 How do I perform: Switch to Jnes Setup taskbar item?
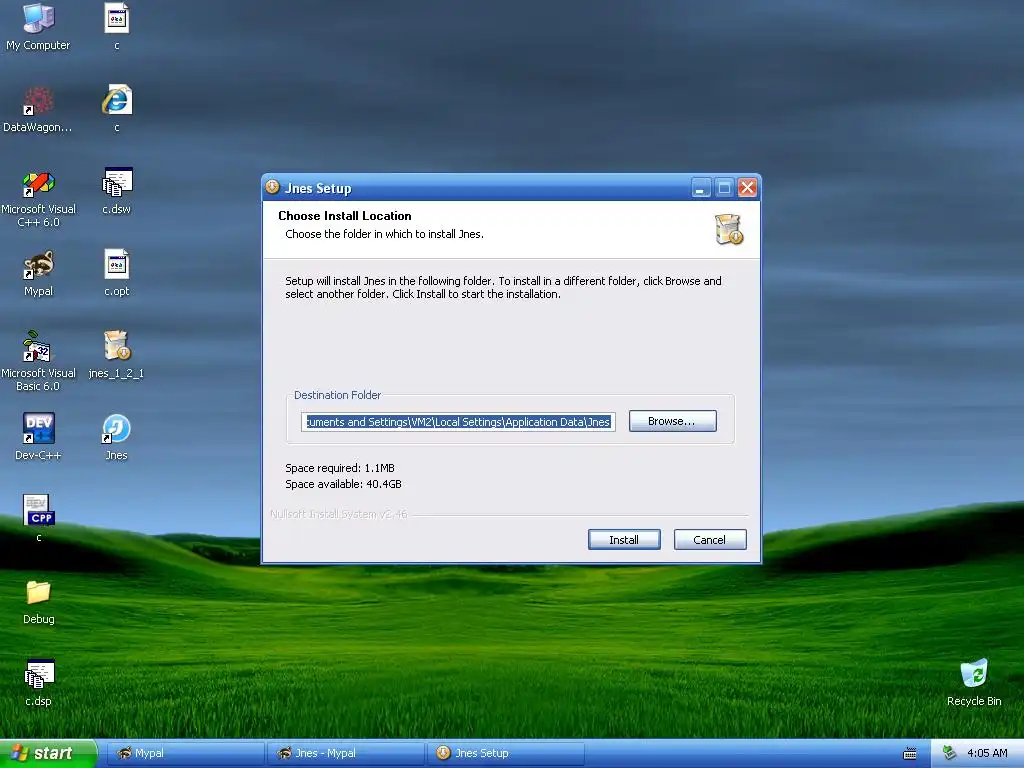506,753
